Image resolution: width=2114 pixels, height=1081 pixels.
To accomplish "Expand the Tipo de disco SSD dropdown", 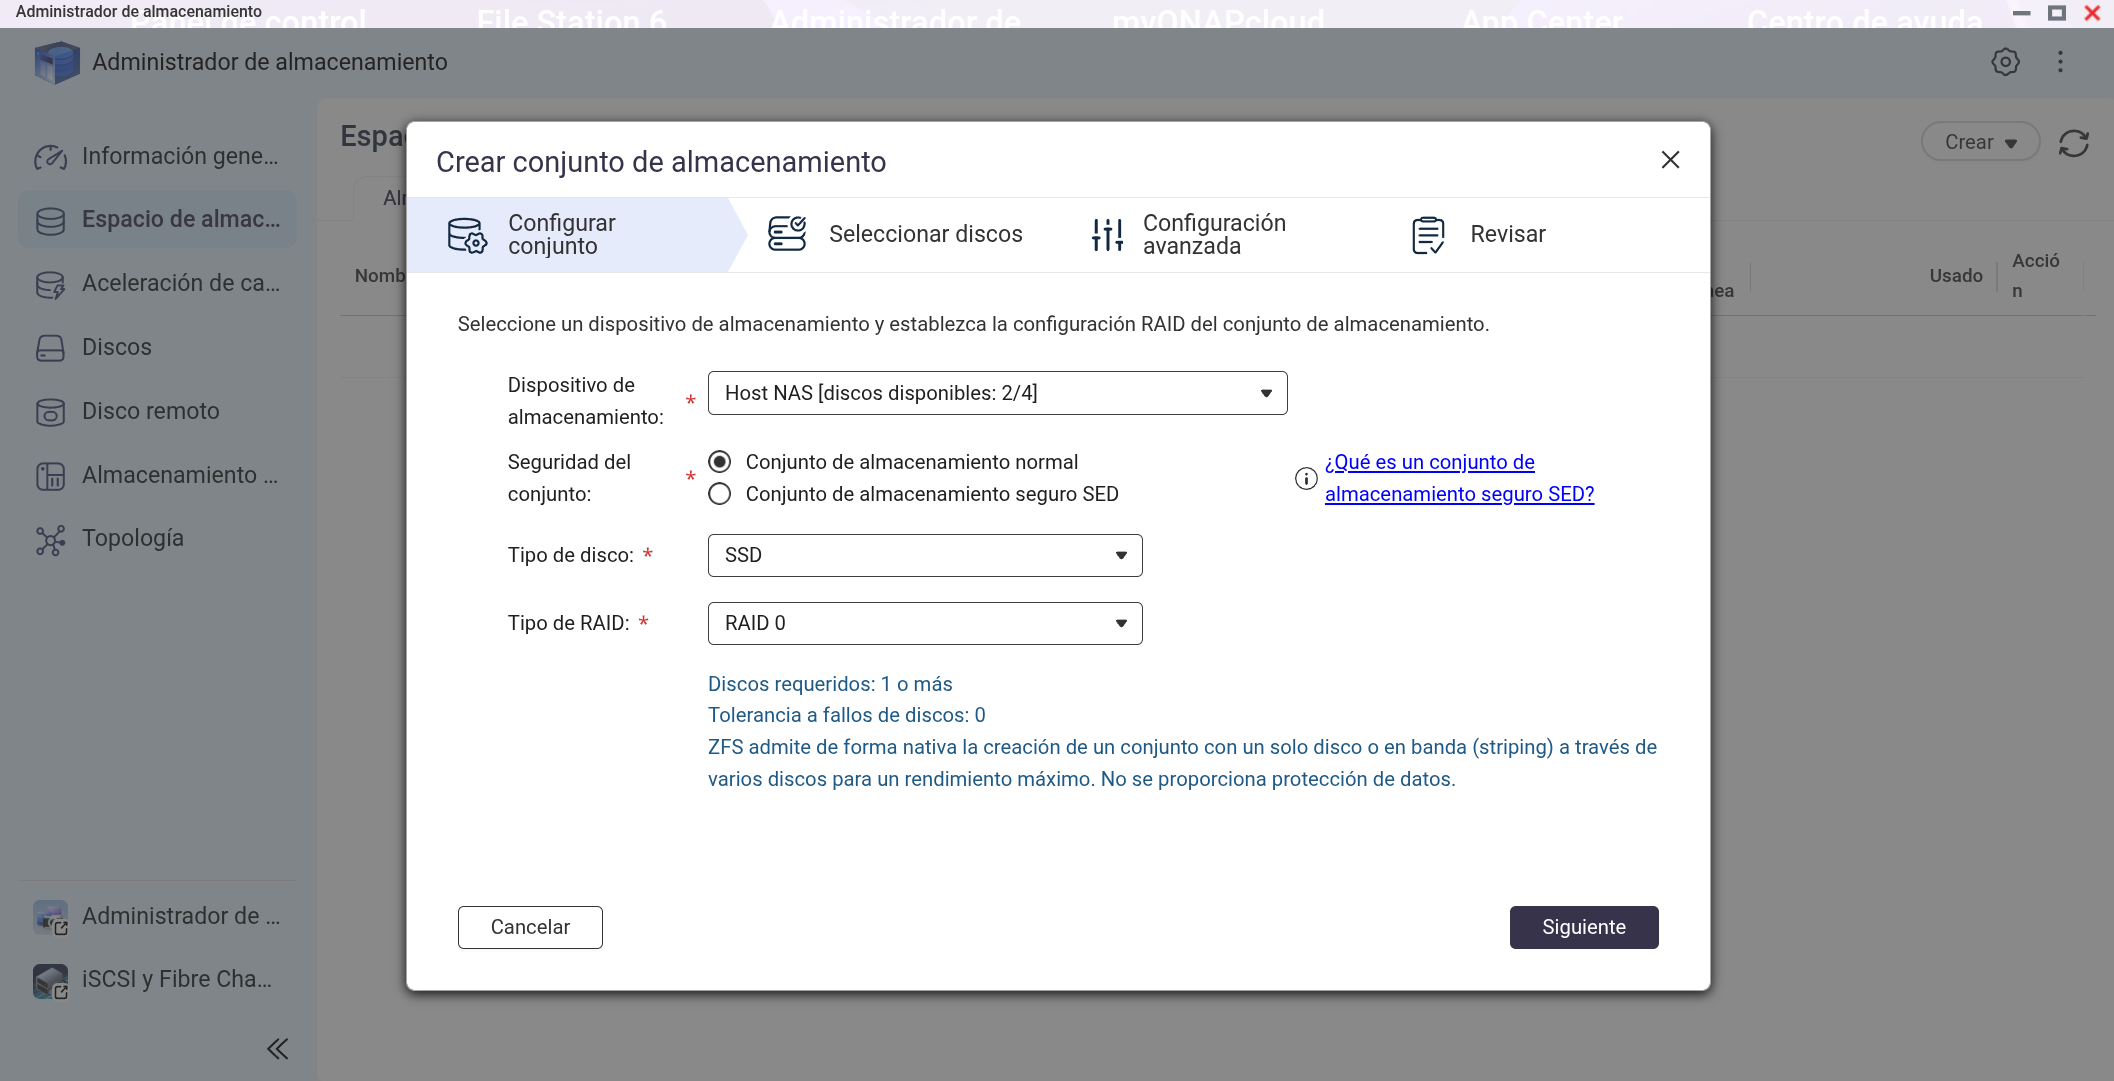I will click(924, 555).
